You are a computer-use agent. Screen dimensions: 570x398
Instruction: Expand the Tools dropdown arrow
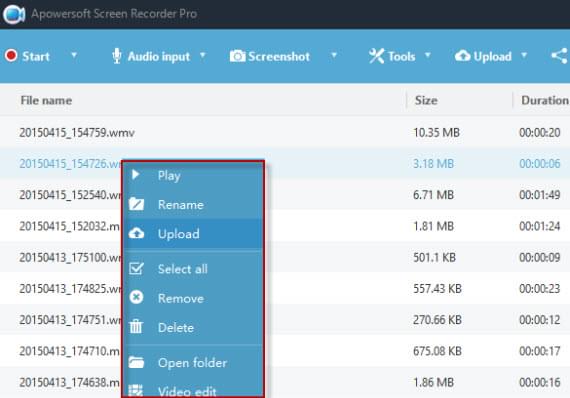pos(428,55)
